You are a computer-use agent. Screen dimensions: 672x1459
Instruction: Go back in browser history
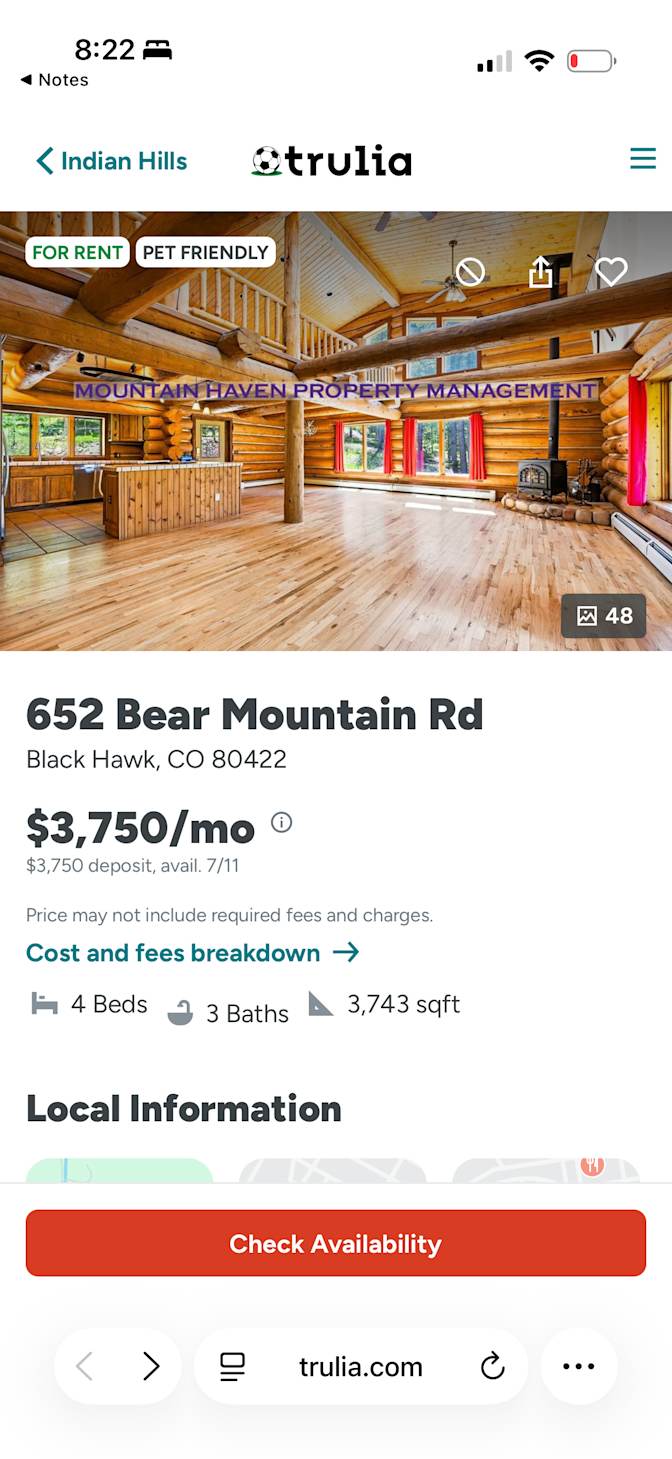(x=85, y=1366)
